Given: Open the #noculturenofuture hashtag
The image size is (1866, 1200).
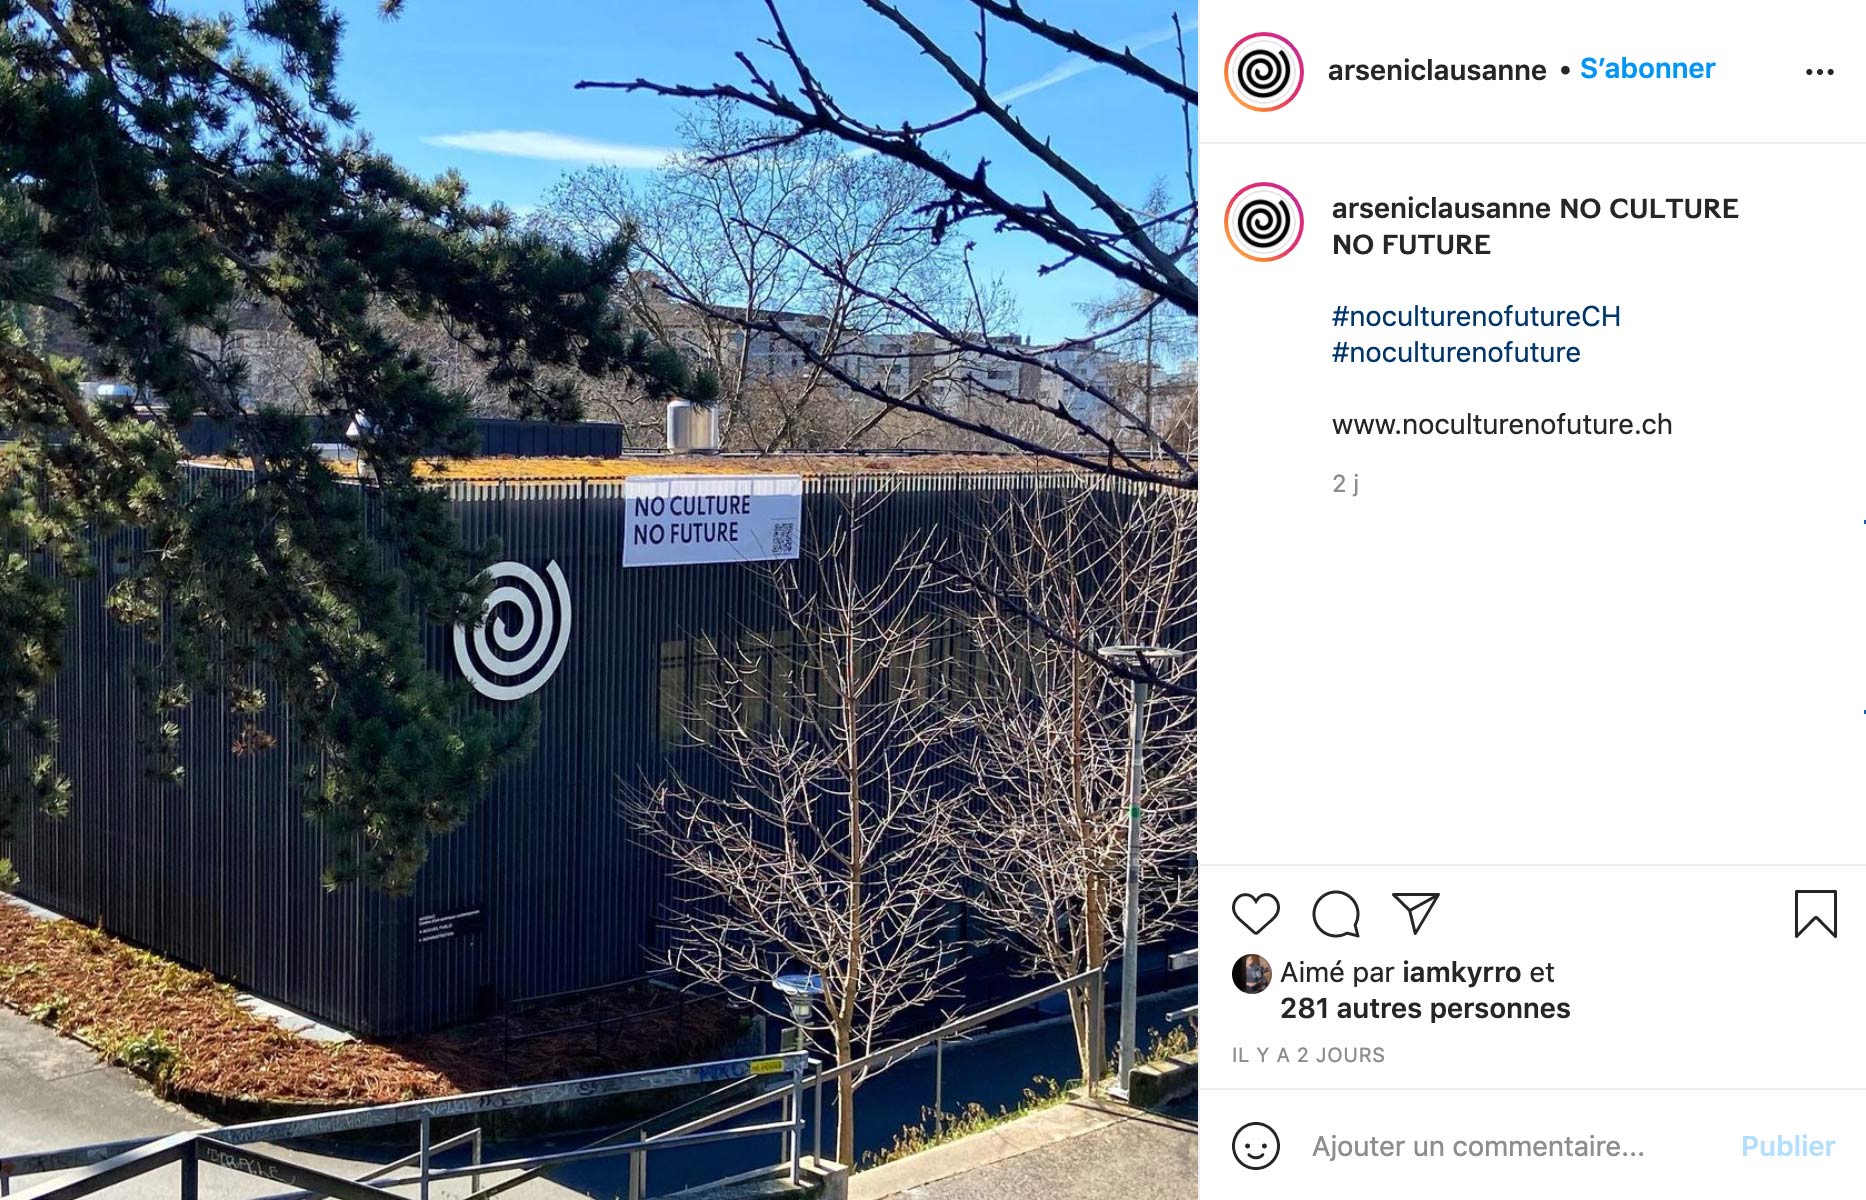Looking at the screenshot, I should pyautogui.click(x=1456, y=352).
